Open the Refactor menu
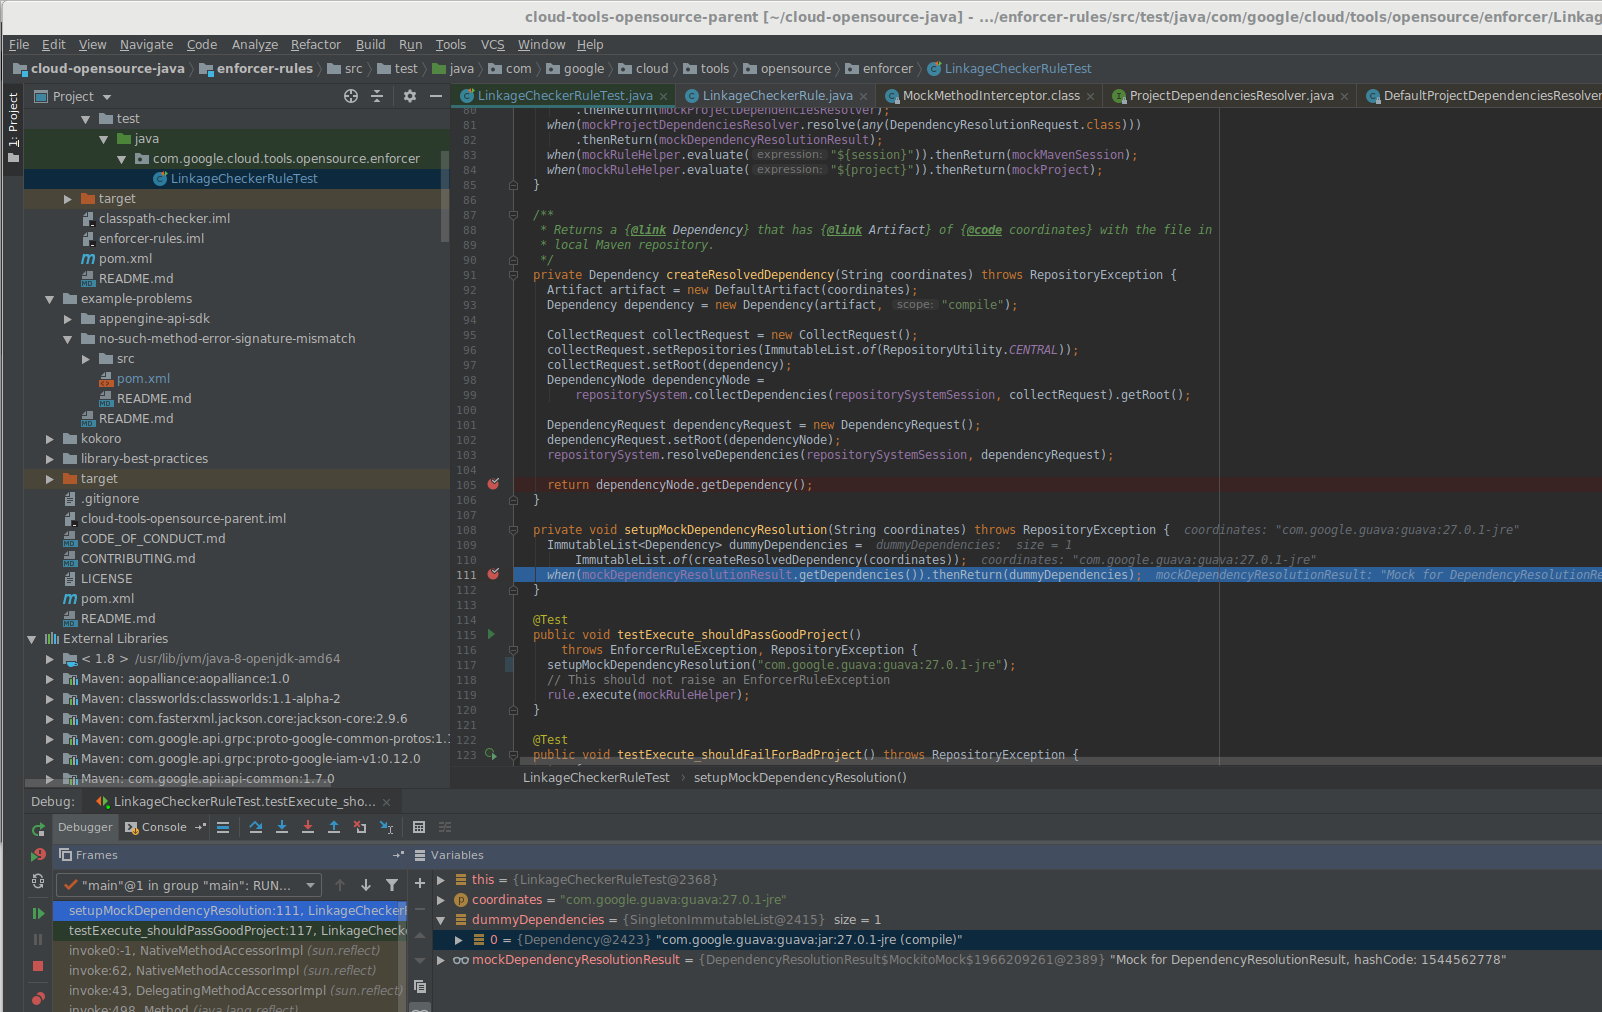1602x1012 pixels. pos(315,44)
